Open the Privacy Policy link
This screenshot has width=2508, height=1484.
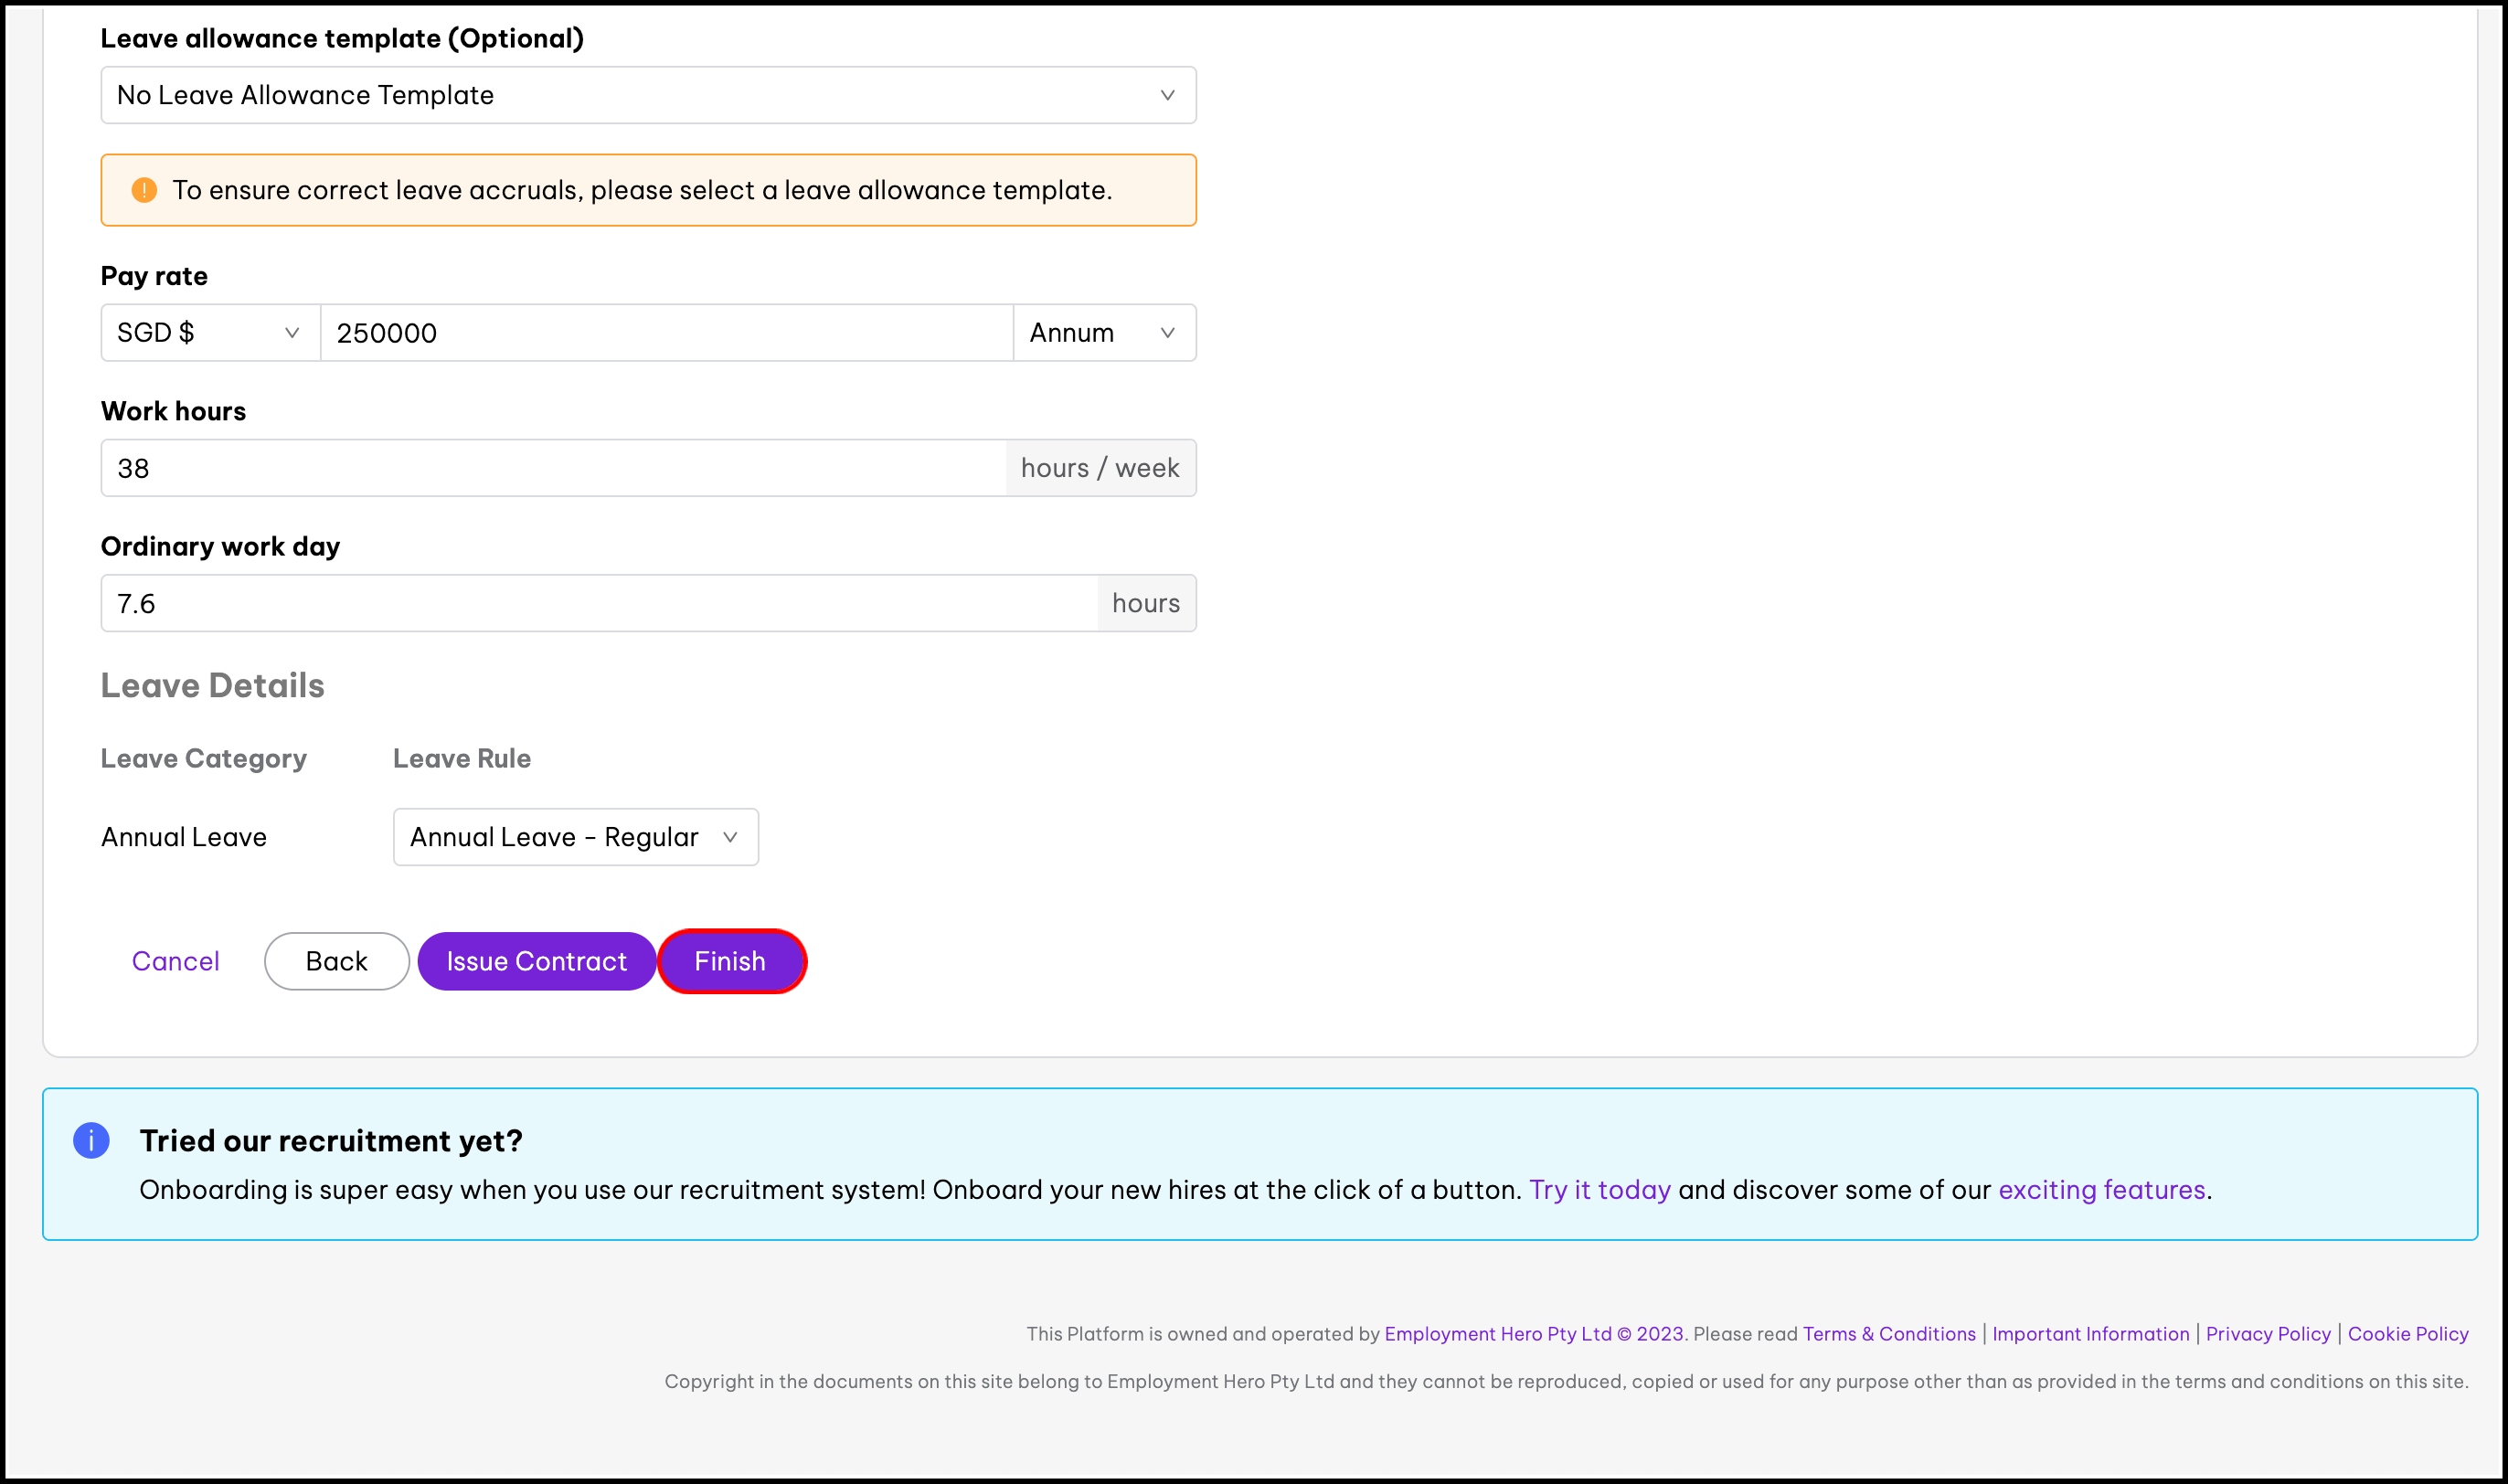pos(2268,1334)
